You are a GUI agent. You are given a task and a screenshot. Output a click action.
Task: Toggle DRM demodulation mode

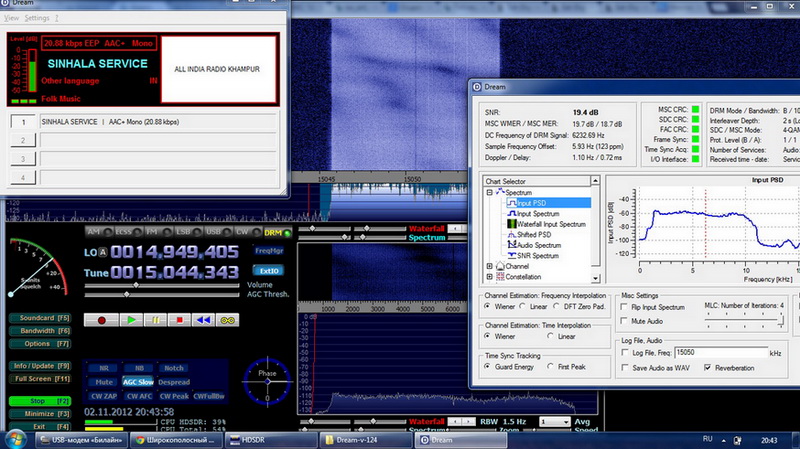(277, 233)
